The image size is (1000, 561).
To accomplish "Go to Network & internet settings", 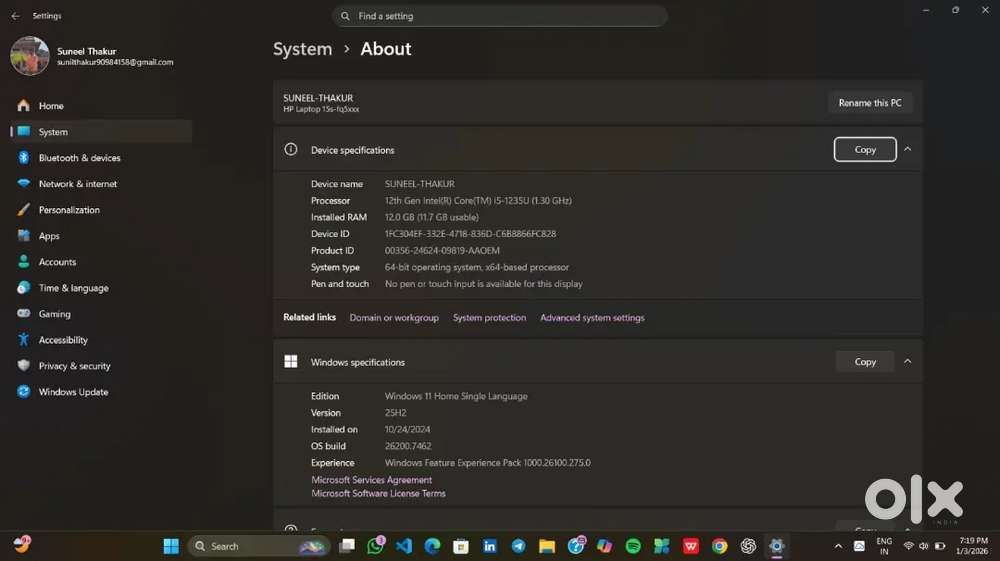I will [x=77, y=184].
